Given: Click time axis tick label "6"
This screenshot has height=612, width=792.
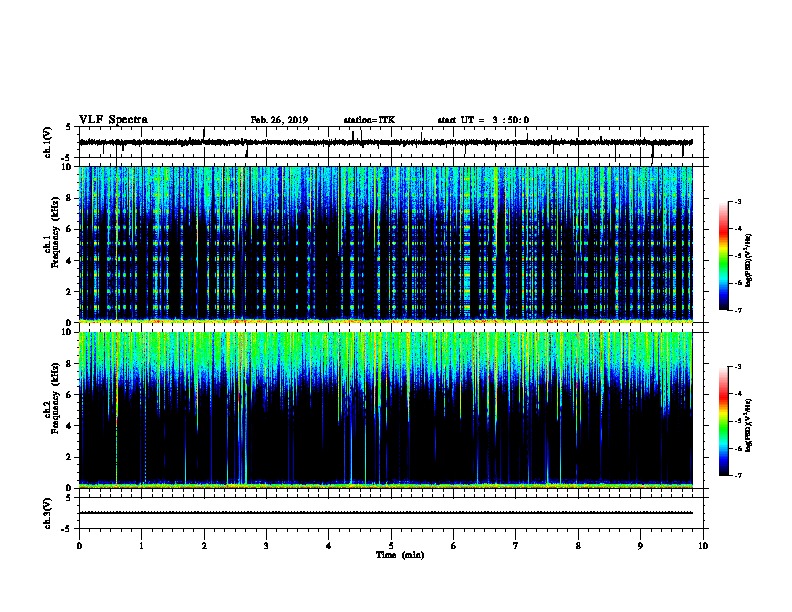Looking at the screenshot, I should coord(454,546).
